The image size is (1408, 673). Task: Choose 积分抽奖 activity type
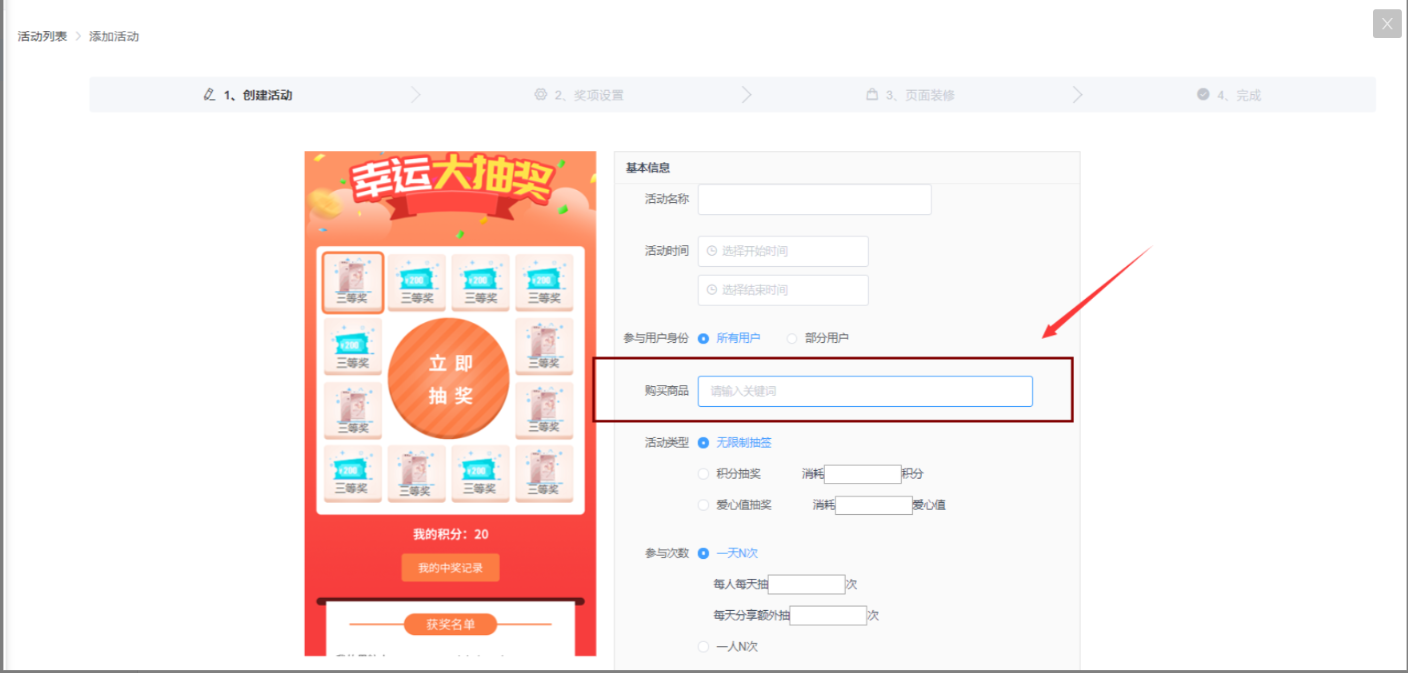[x=704, y=474]
